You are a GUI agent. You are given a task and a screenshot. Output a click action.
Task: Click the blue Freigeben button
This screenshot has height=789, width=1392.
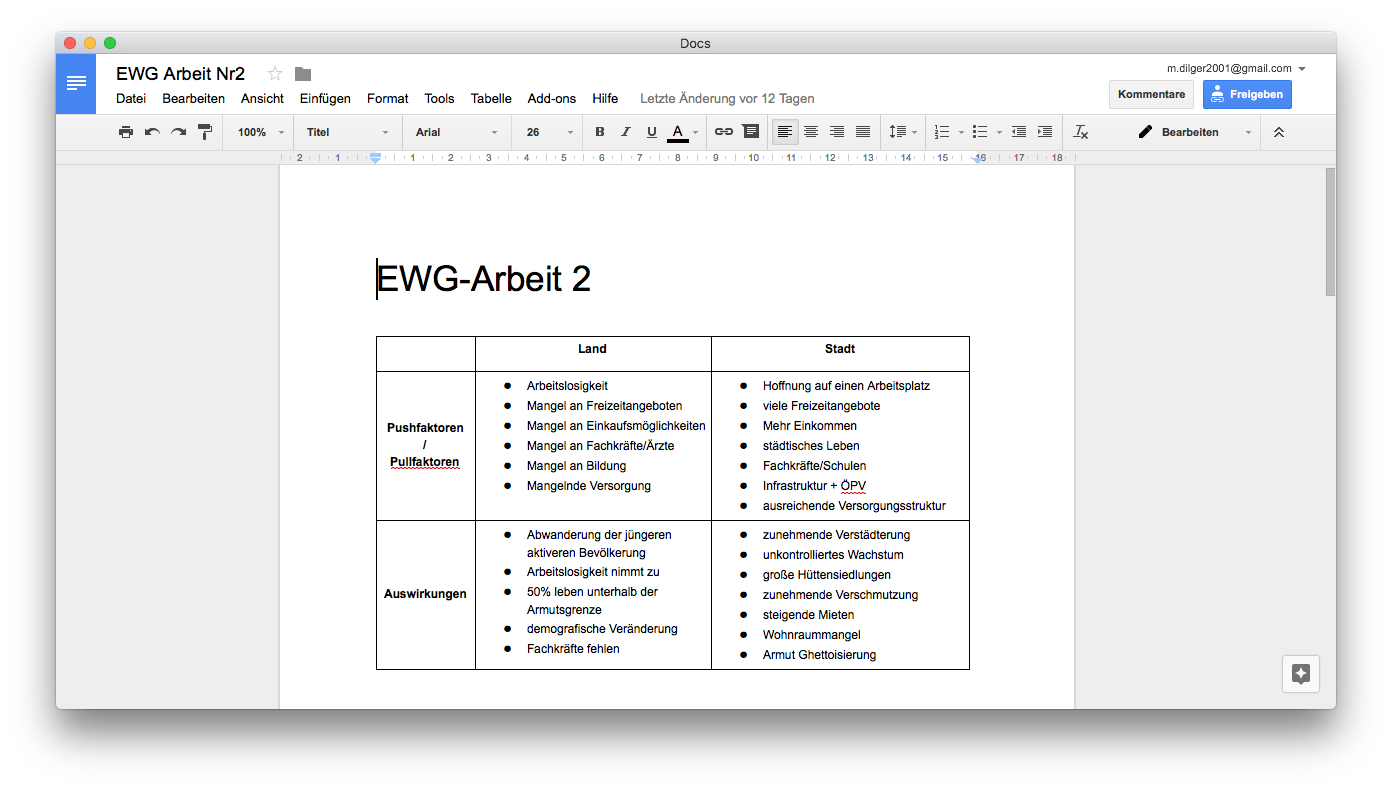pyautogui.click(x=1247, y=93)
